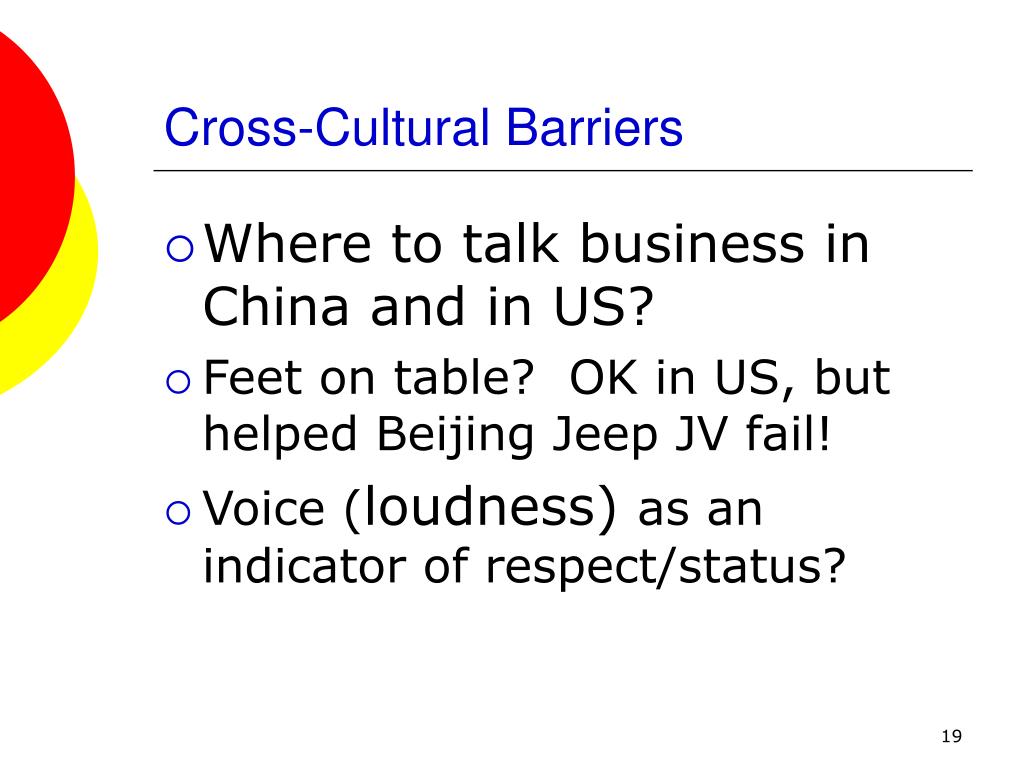Click the text 'China and in US?'
The height and width of the screenshot is (768, 1024).
(x=428, y=306)
